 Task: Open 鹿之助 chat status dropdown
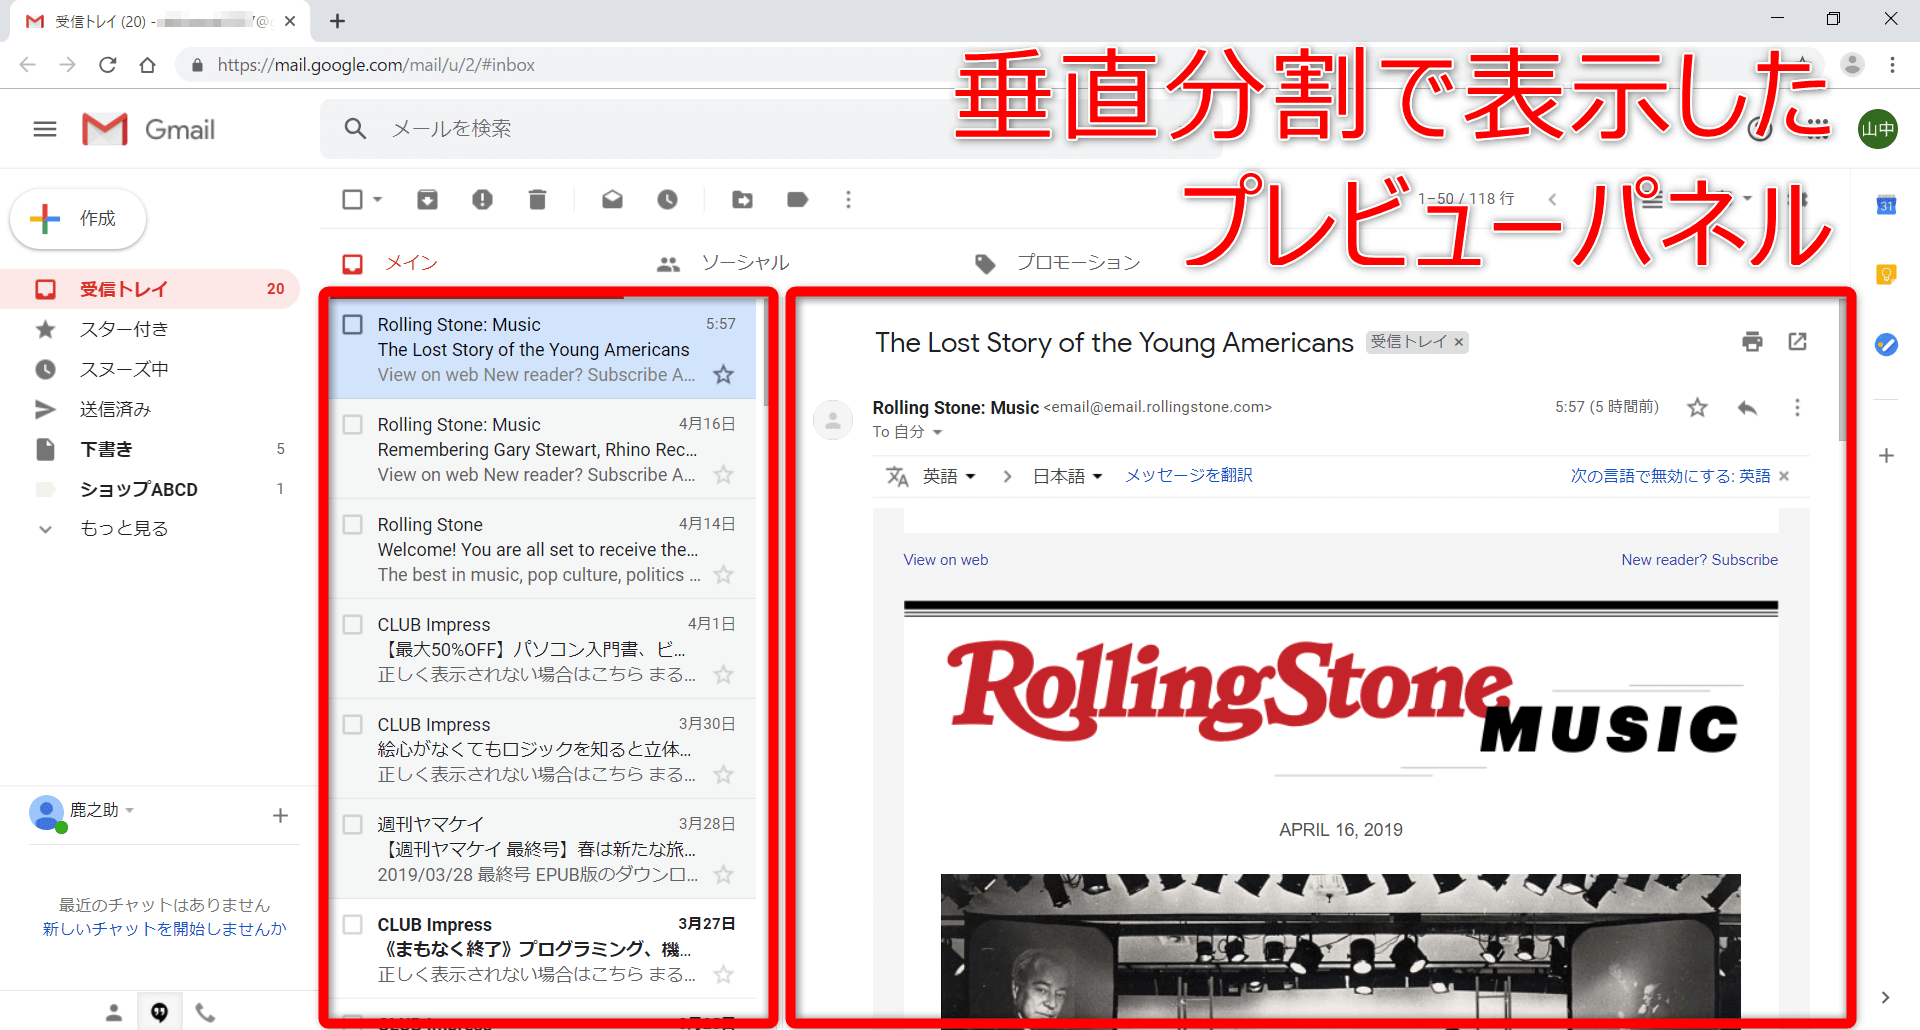pos(130,810)
